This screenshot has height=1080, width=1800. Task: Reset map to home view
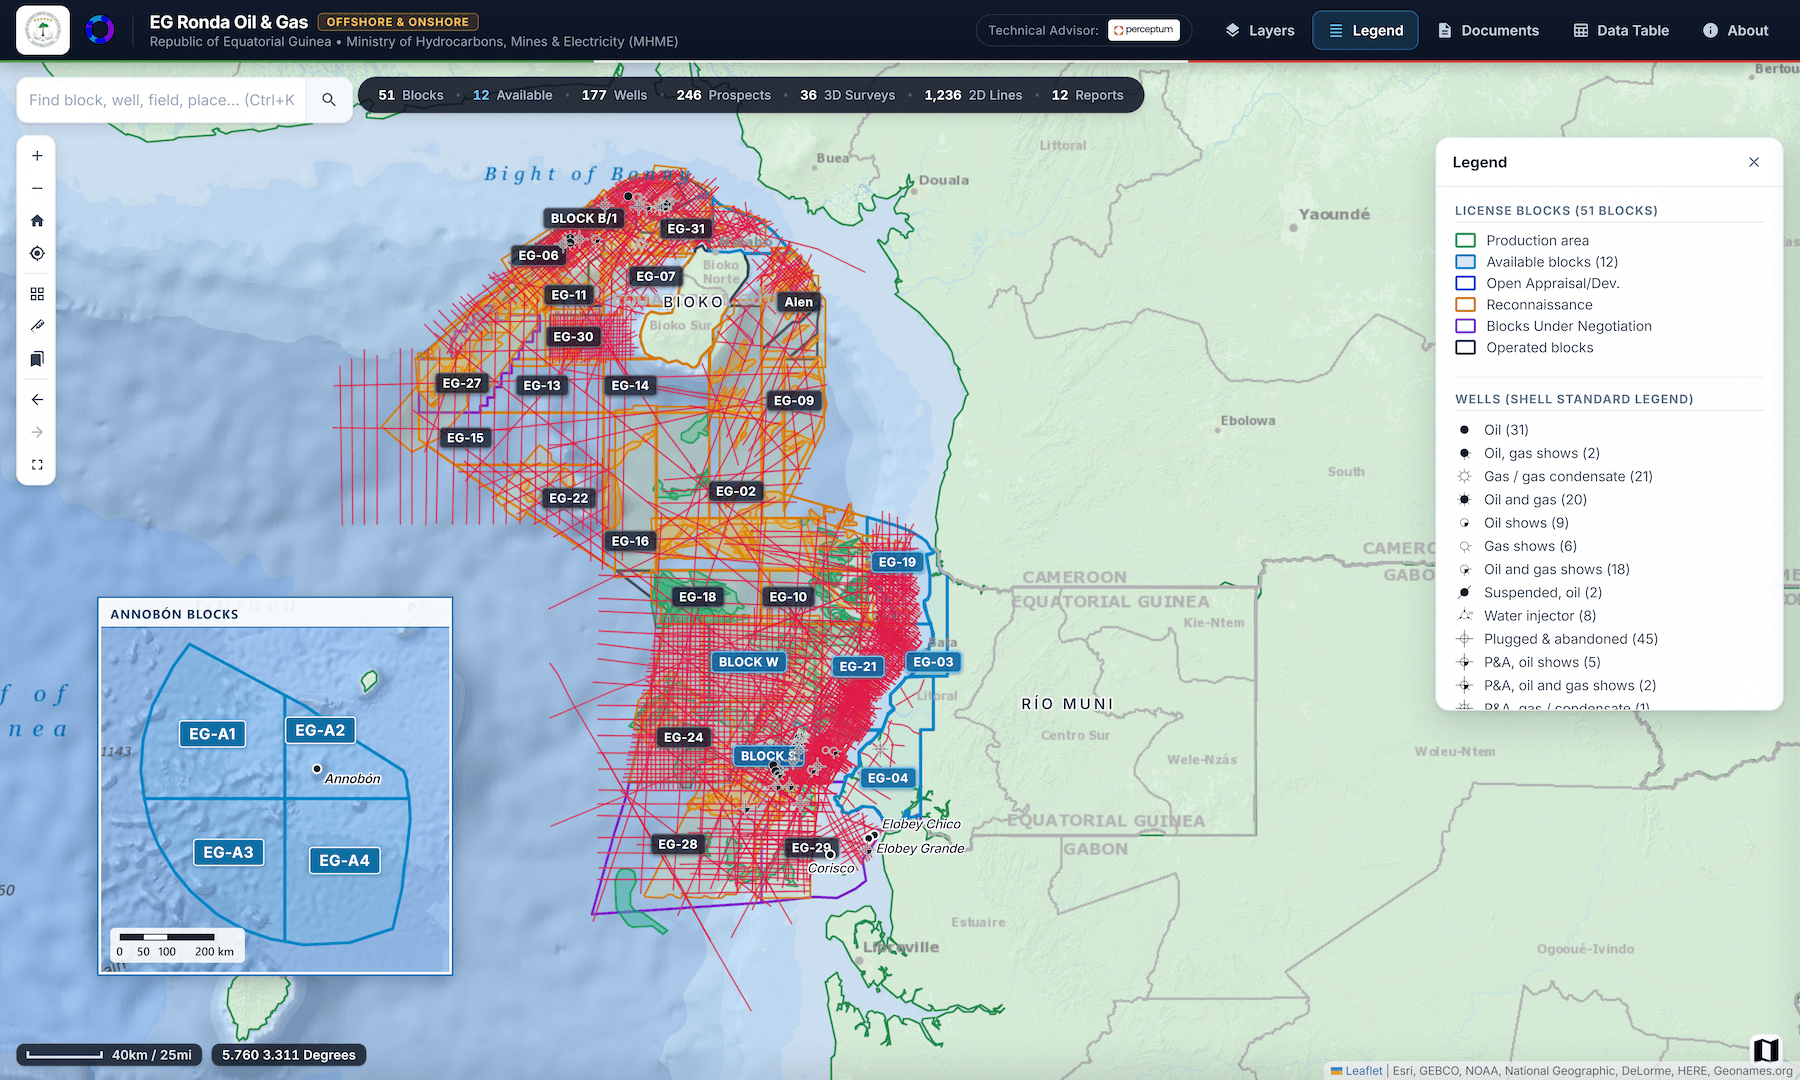(x=37, y=221)
